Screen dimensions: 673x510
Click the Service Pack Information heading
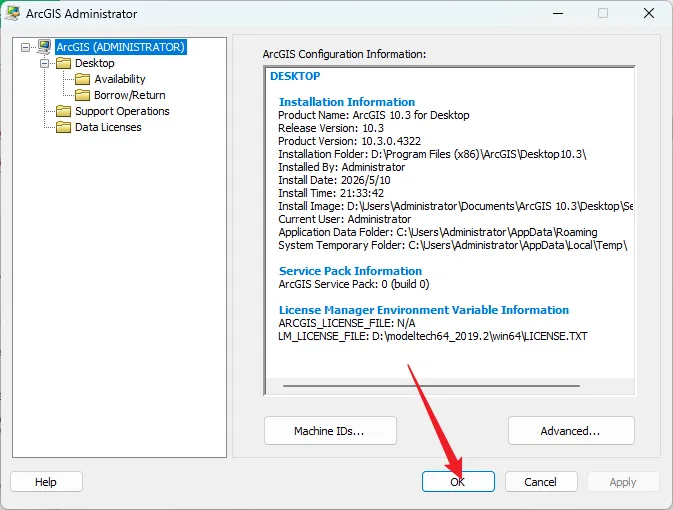(x=350, y=271)
